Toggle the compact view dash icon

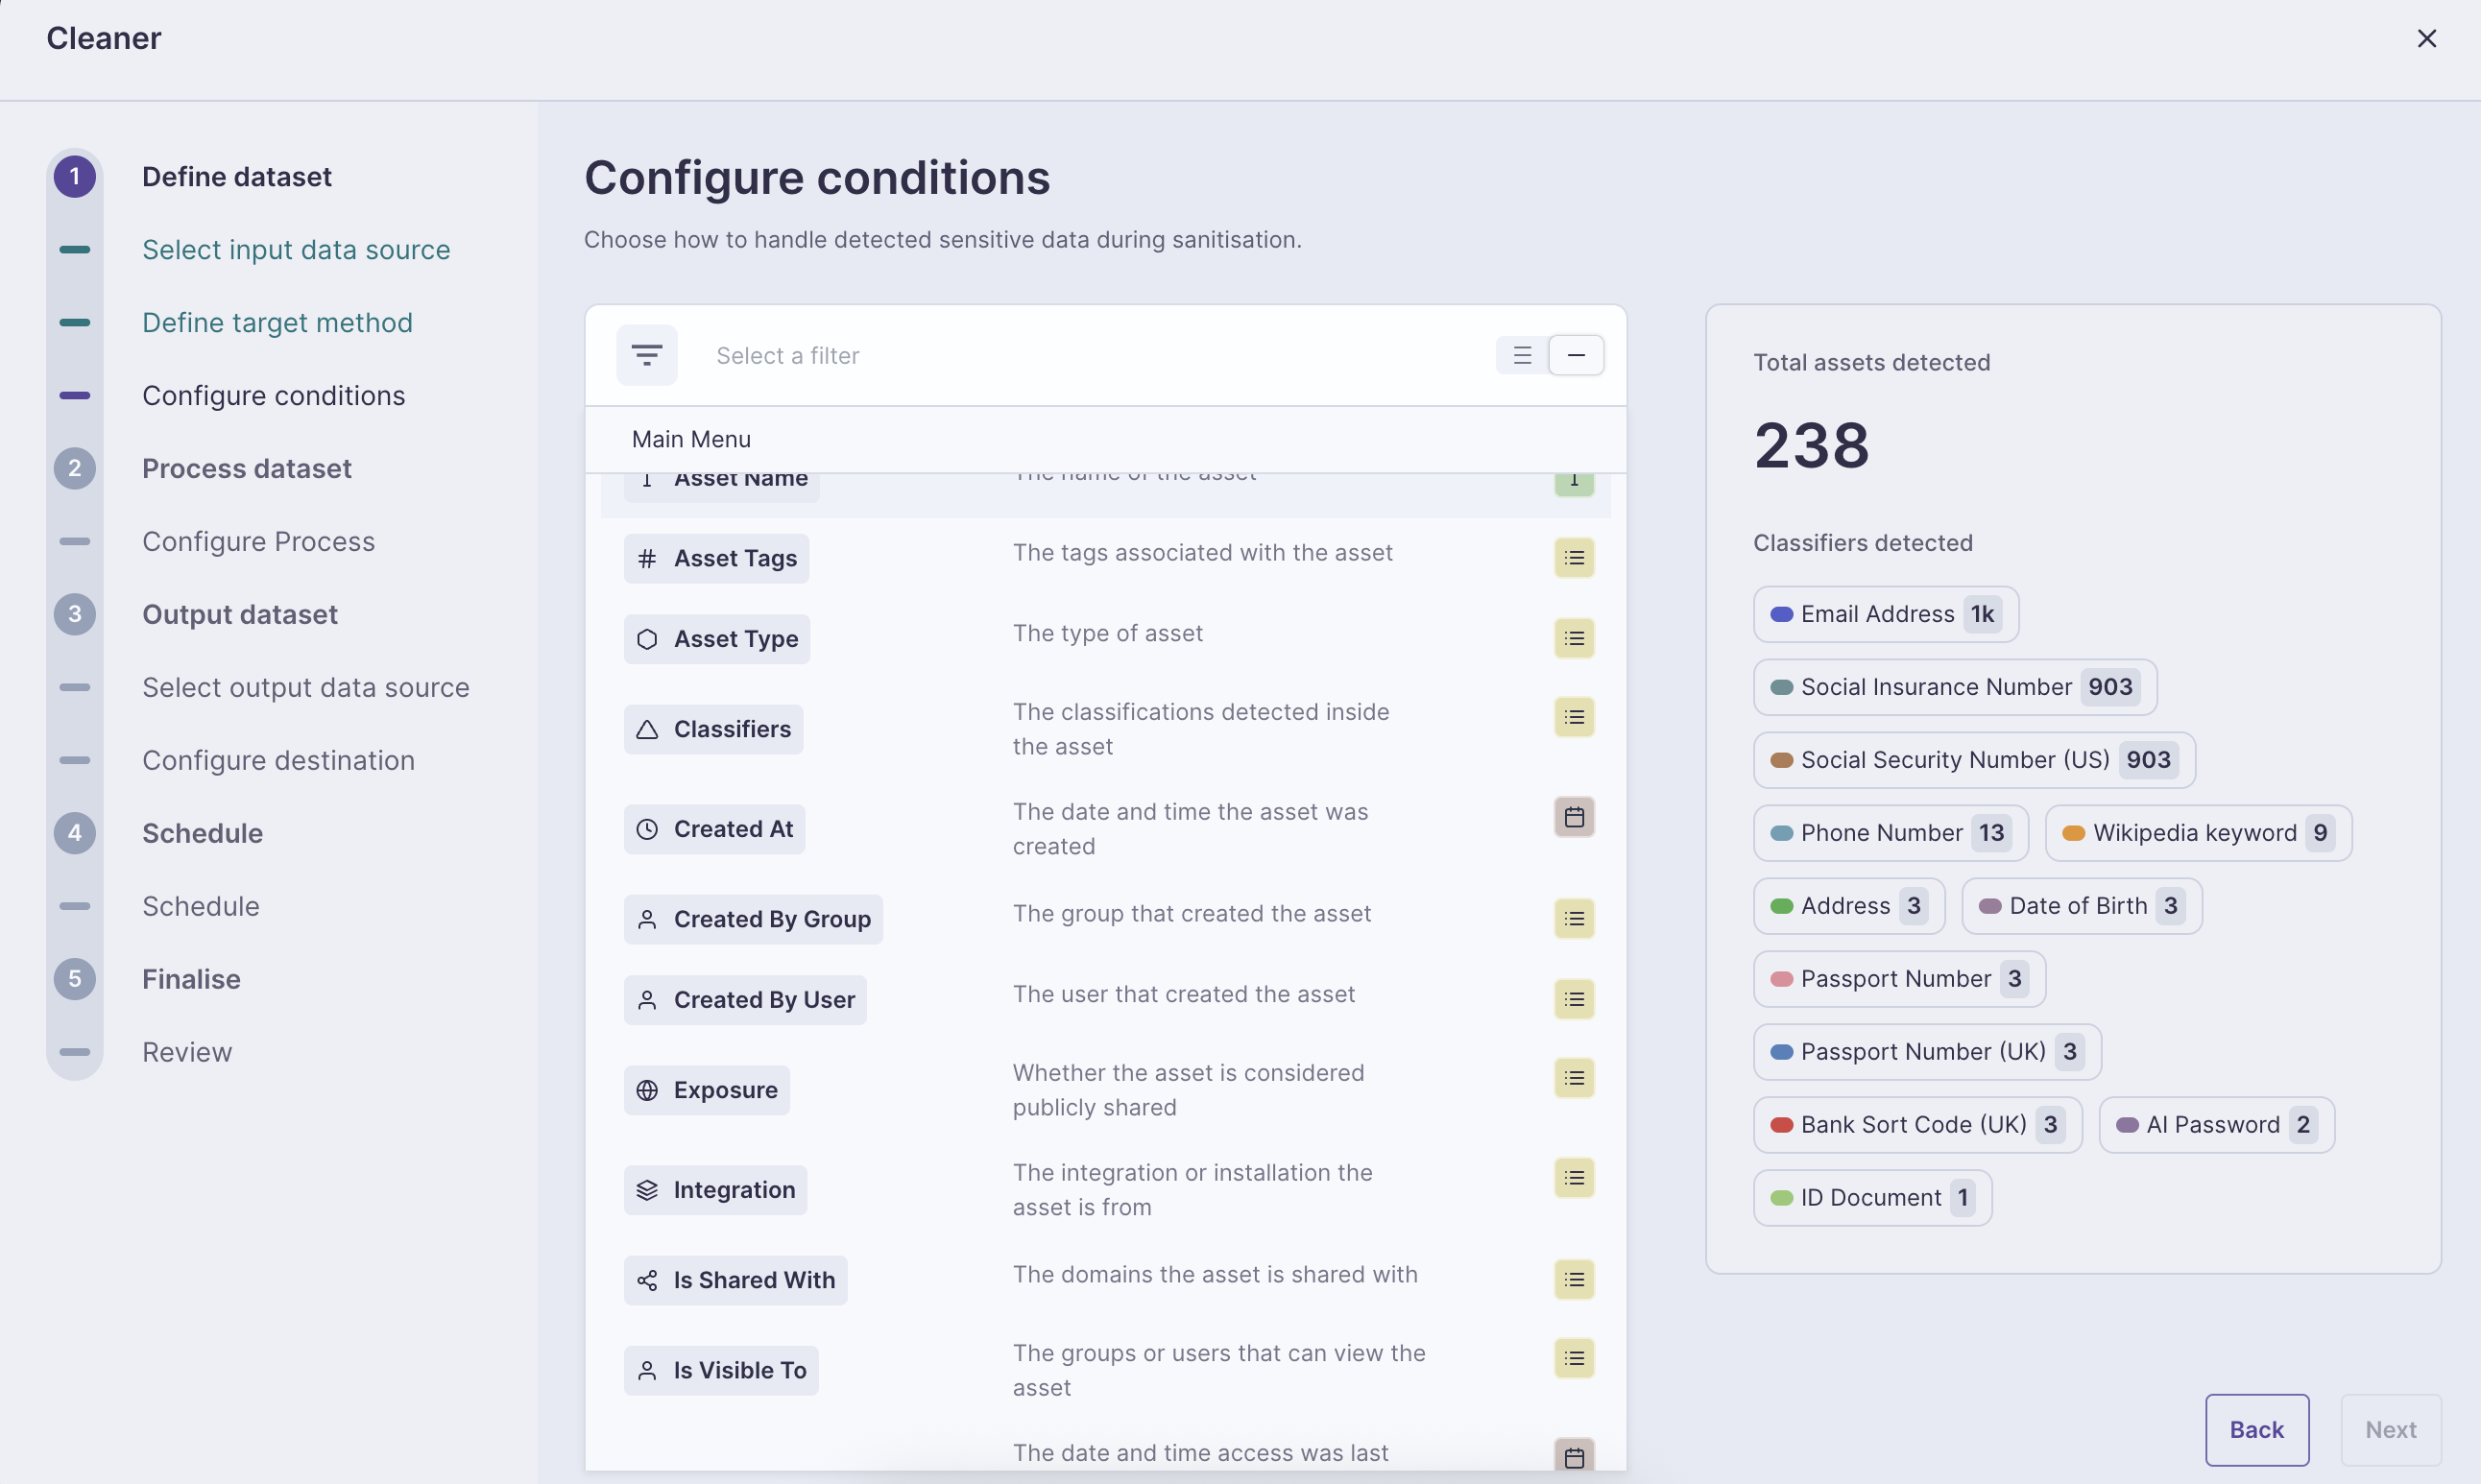point(1576,355)
